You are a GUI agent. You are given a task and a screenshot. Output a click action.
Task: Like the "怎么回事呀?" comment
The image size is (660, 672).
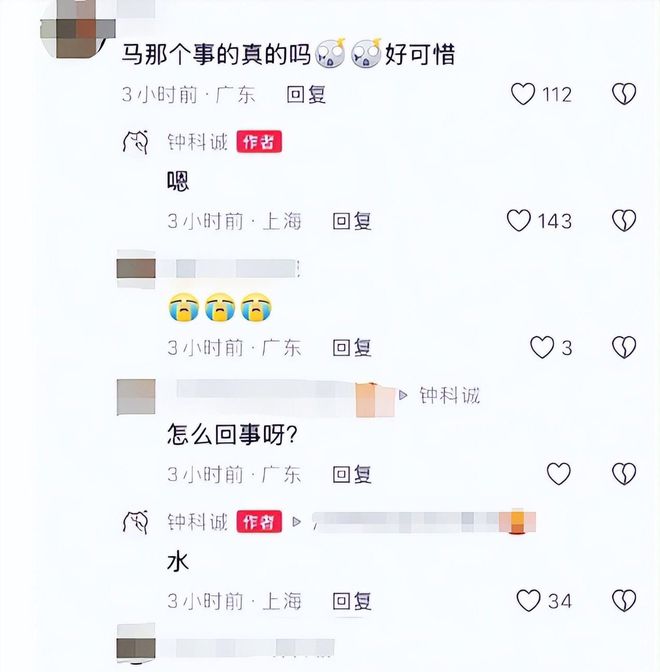558,474
